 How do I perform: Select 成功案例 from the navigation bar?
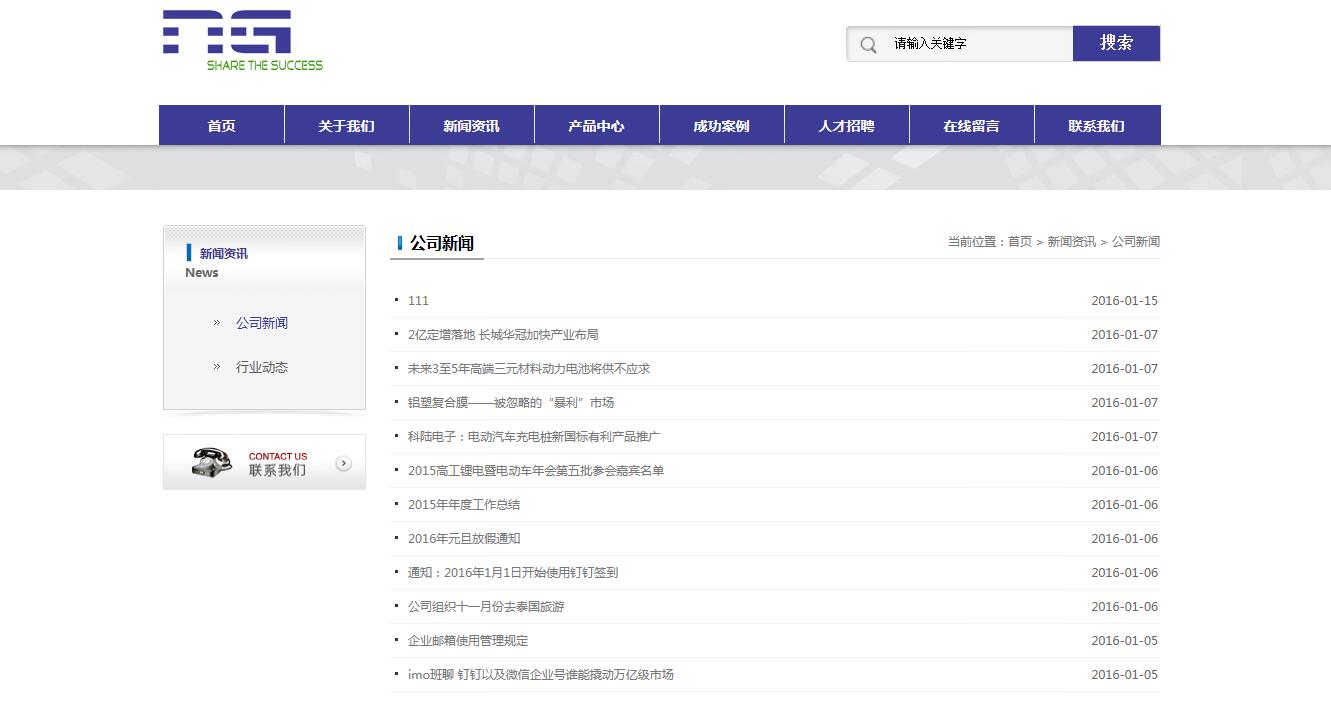(721, 126)
